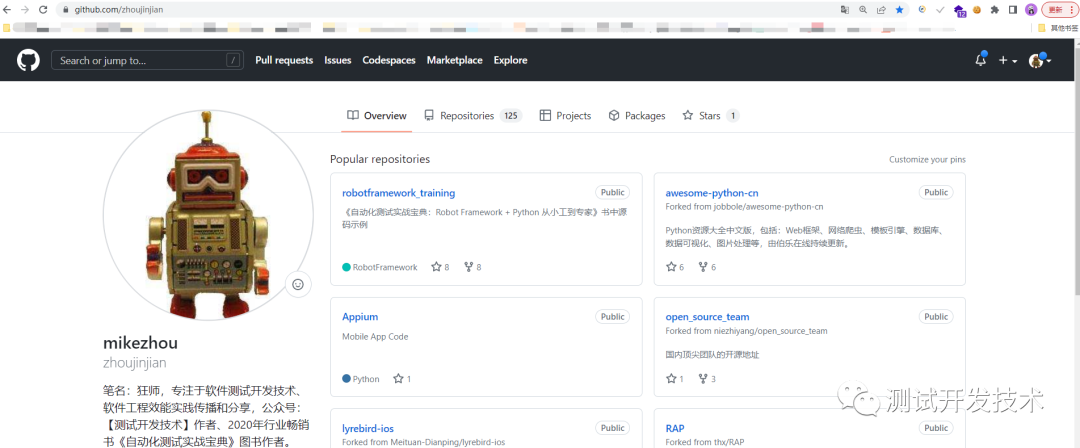Open the robotframework_training repository
Image resolution: width=1080 pixels, height=448 pixels.
tap(399, 193)
